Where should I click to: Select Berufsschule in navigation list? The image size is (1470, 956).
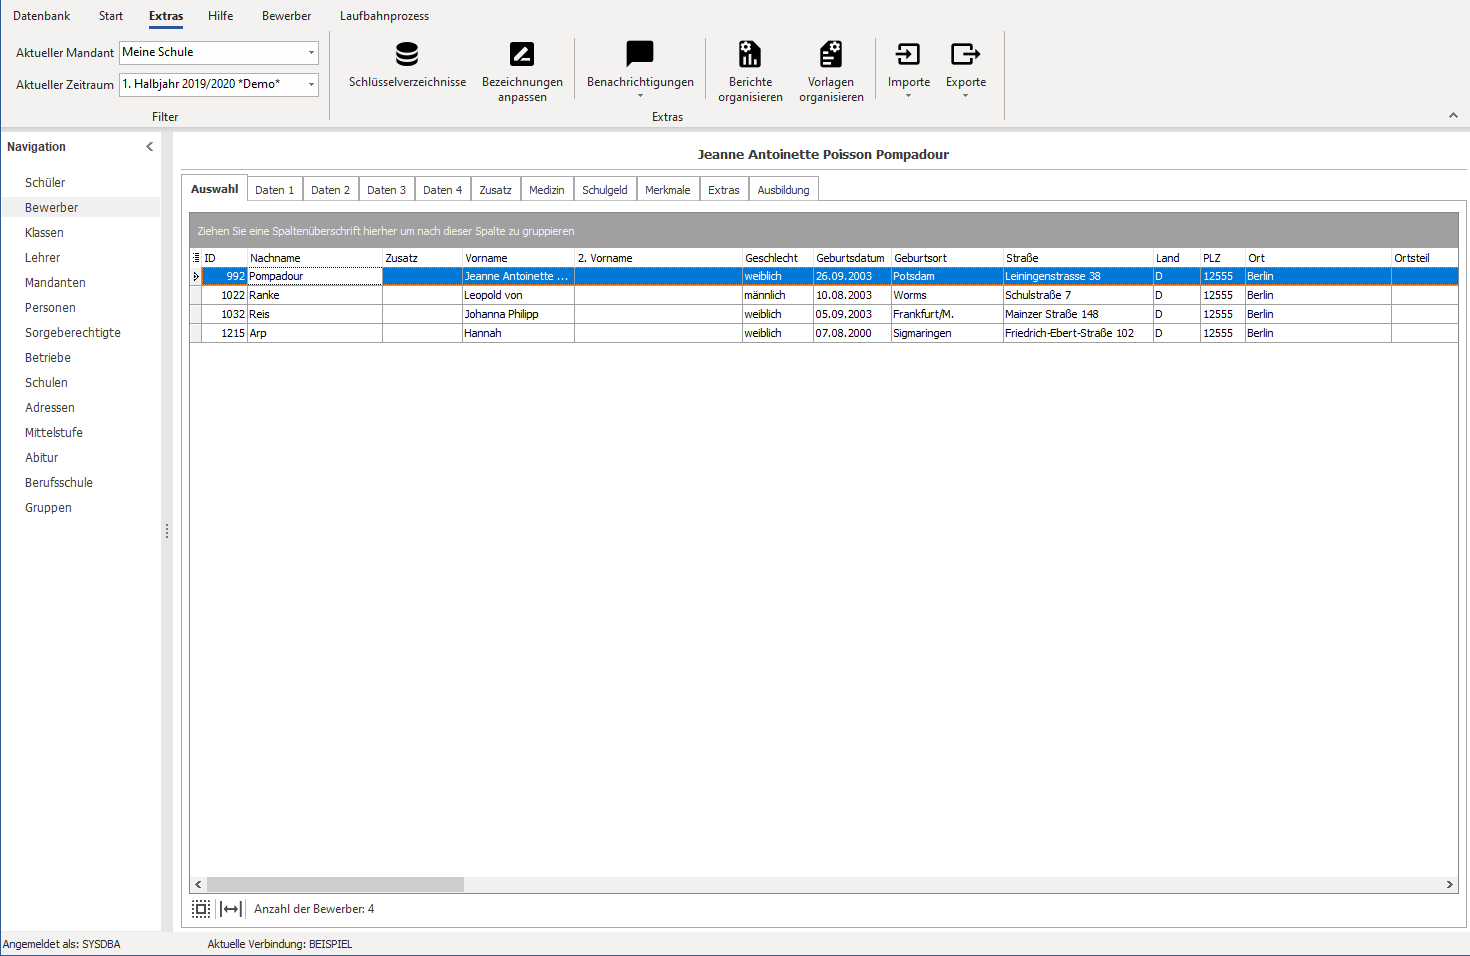[59, 483]
